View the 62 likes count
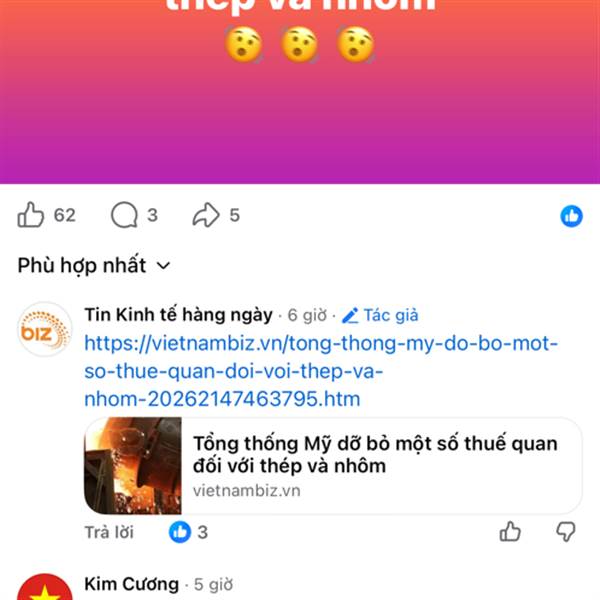Viewport: 600px width, 600px height. (64, 215)
